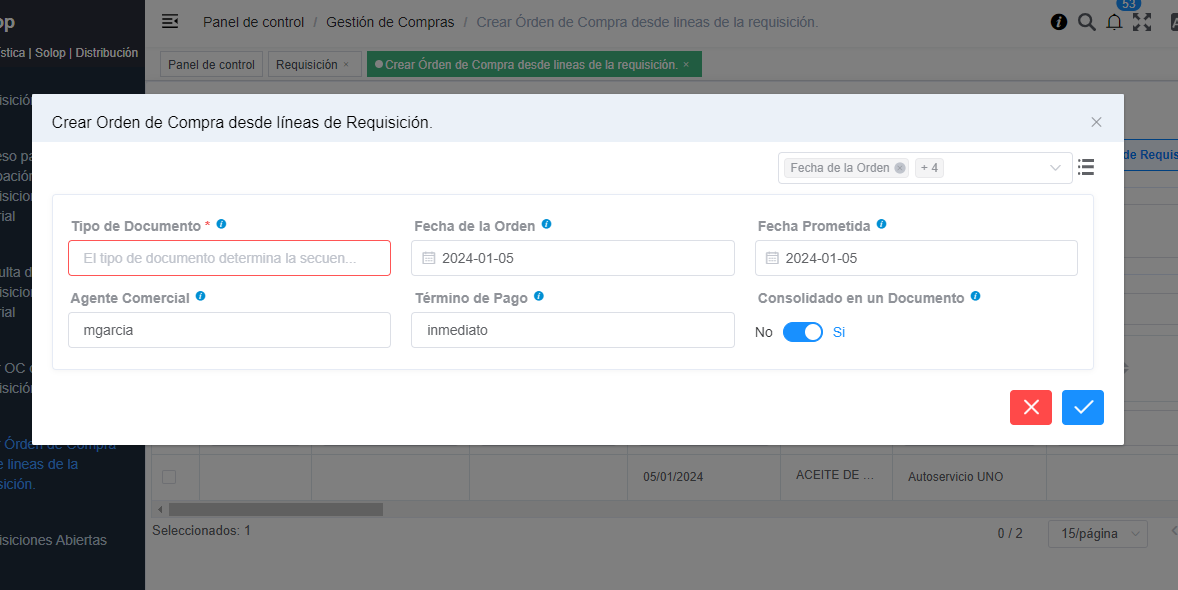Toggle fullscreen mode icon
This screenshot has width=1178, height=590.
[1142, 22]
